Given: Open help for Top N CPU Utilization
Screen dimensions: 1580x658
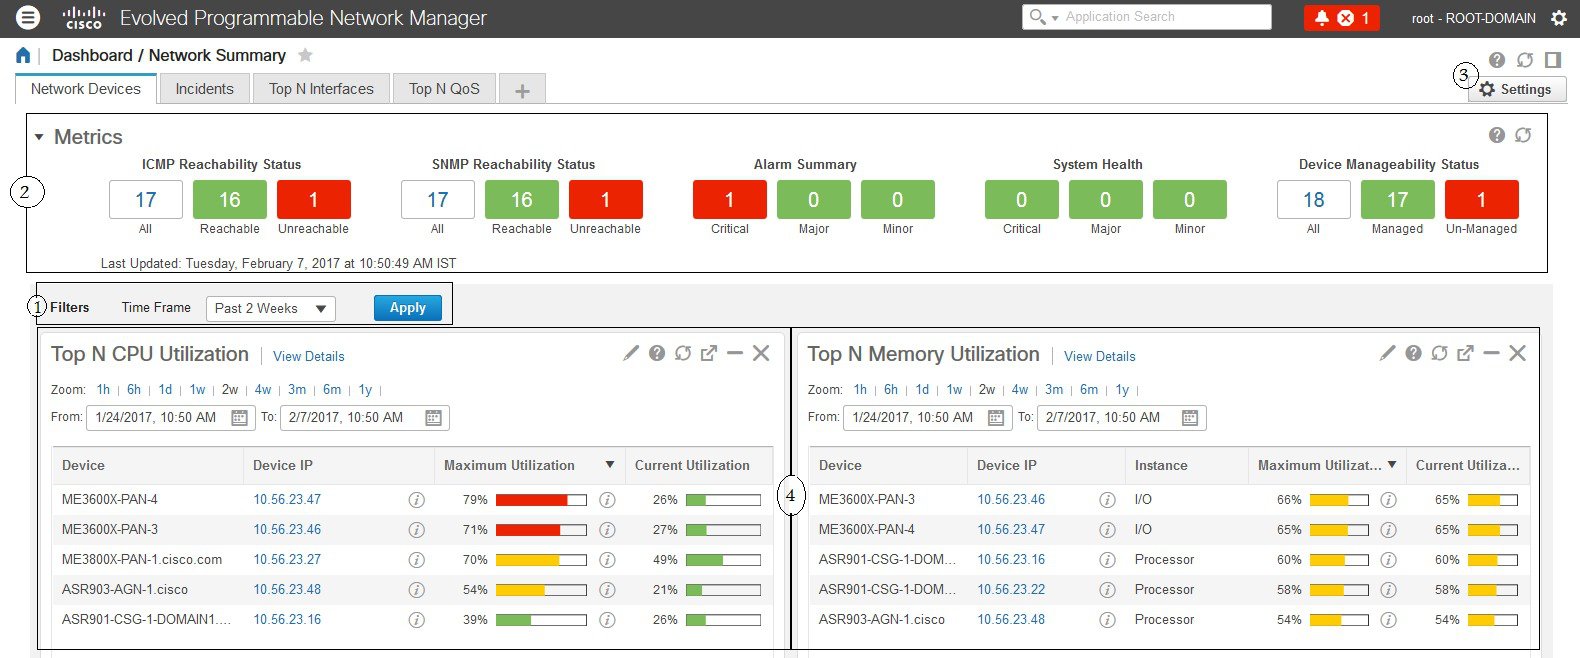Looking at the screenshot, I should [x=657, y=353].
